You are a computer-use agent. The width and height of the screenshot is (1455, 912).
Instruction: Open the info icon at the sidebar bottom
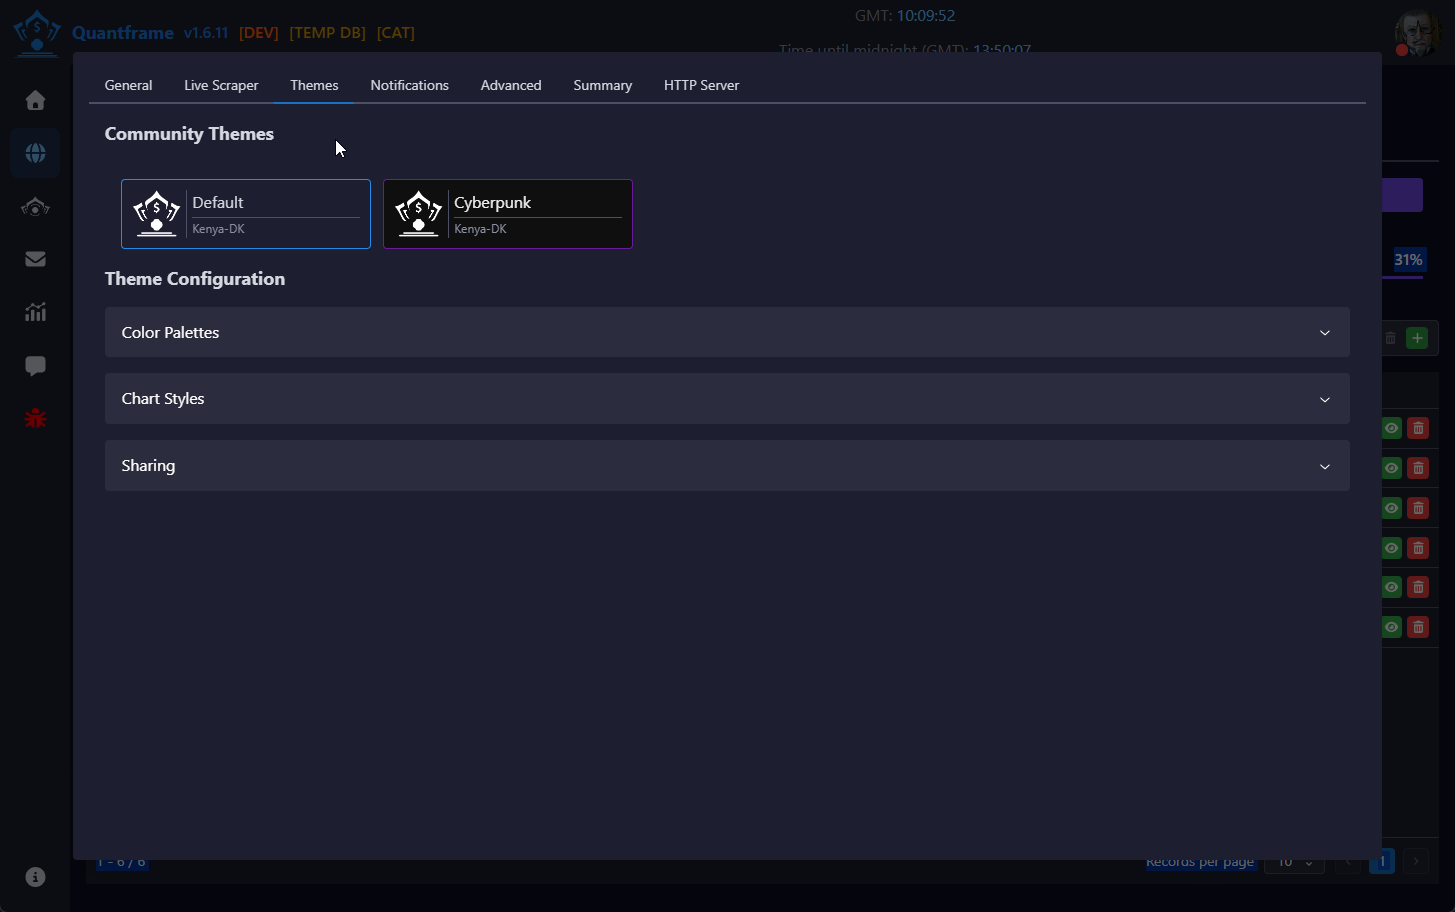tap(35, 877)
